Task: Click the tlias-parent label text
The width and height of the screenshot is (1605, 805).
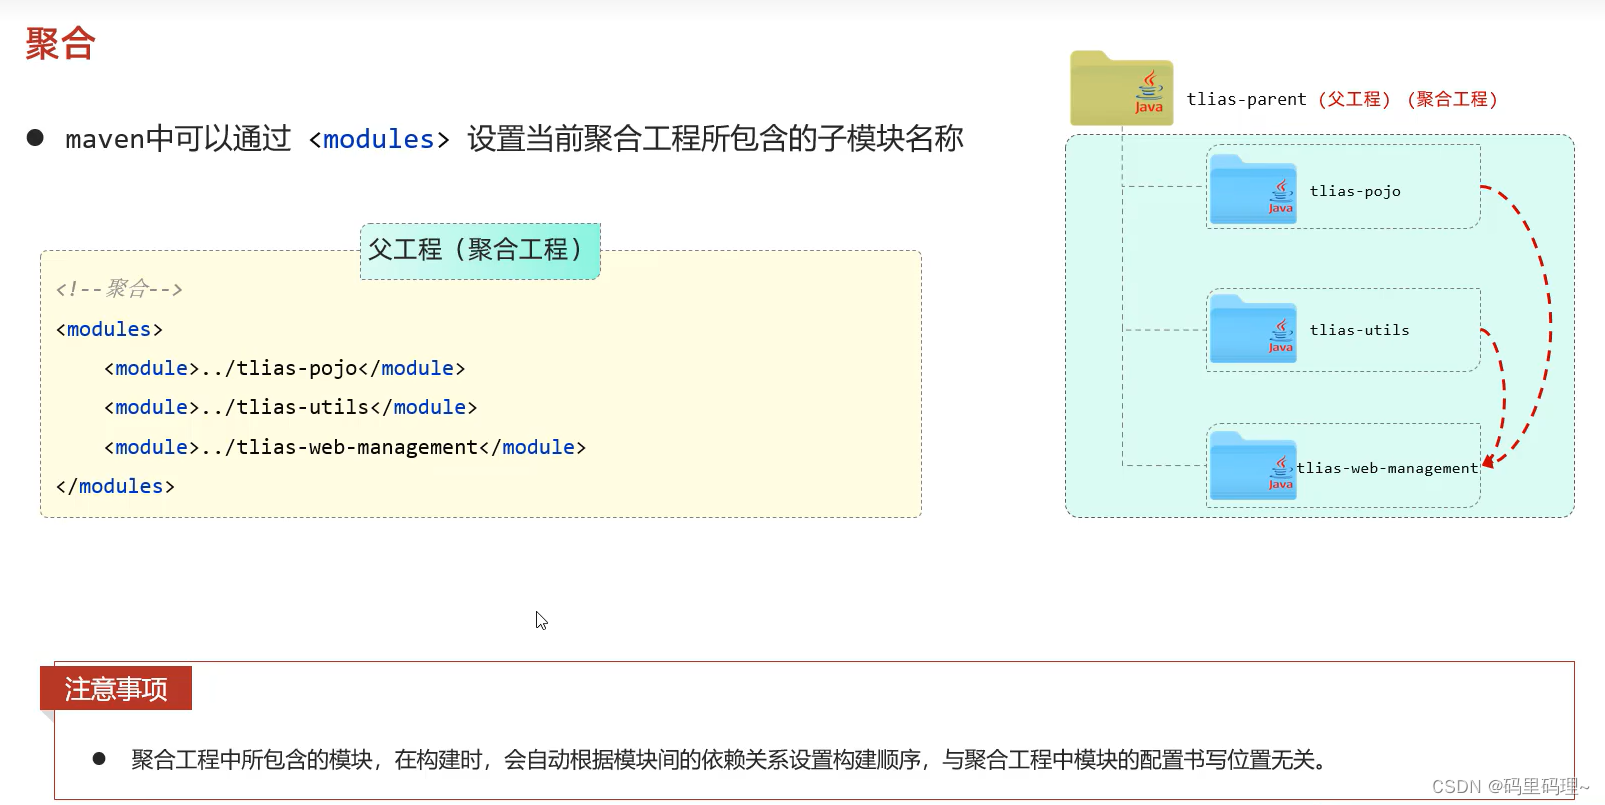Action: pos(1246,99)
